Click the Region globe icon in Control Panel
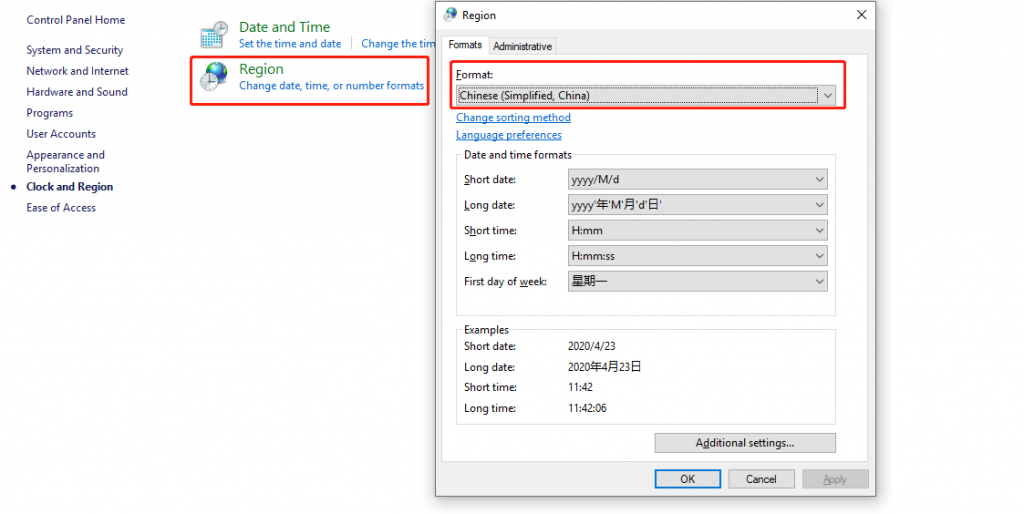This screenshot has width=1024, height=514. point(214,76)
